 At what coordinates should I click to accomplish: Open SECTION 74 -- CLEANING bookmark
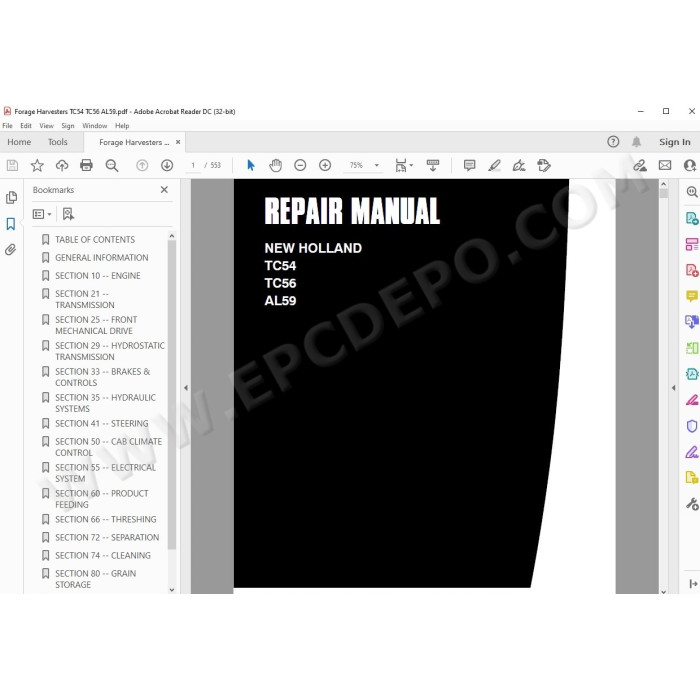click(x=103, y=555)
